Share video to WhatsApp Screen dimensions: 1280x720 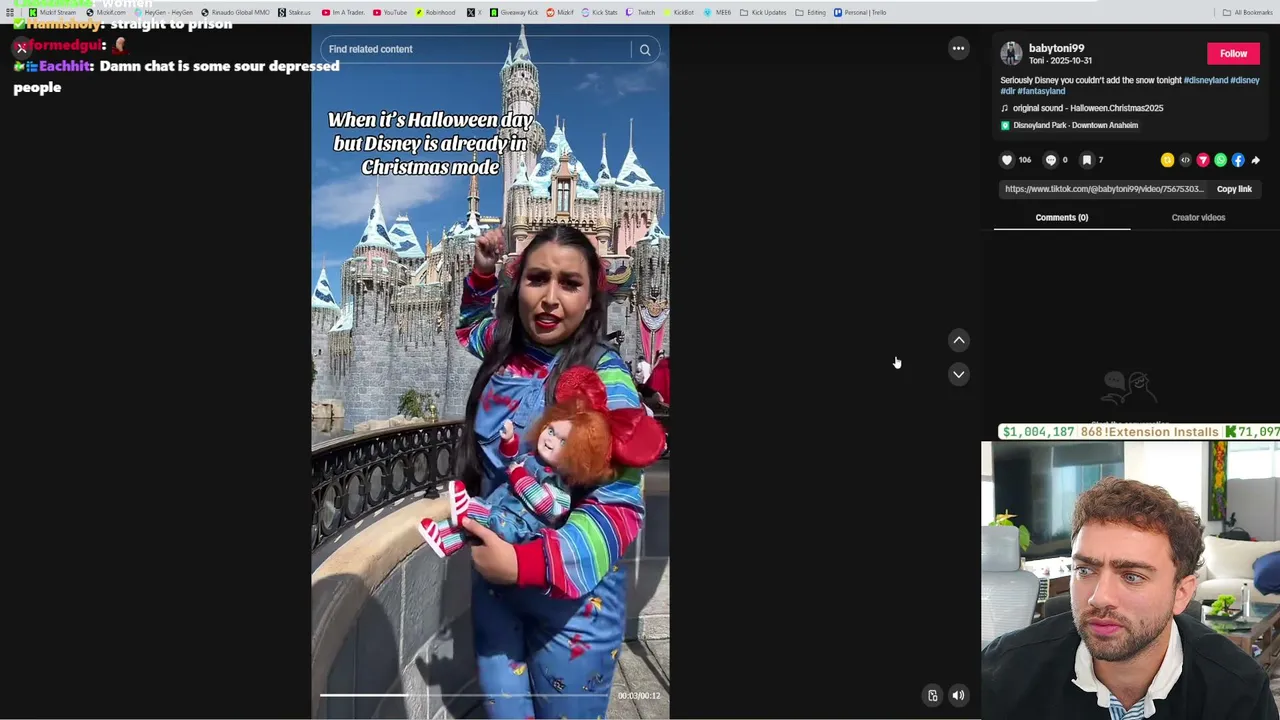1220,160
